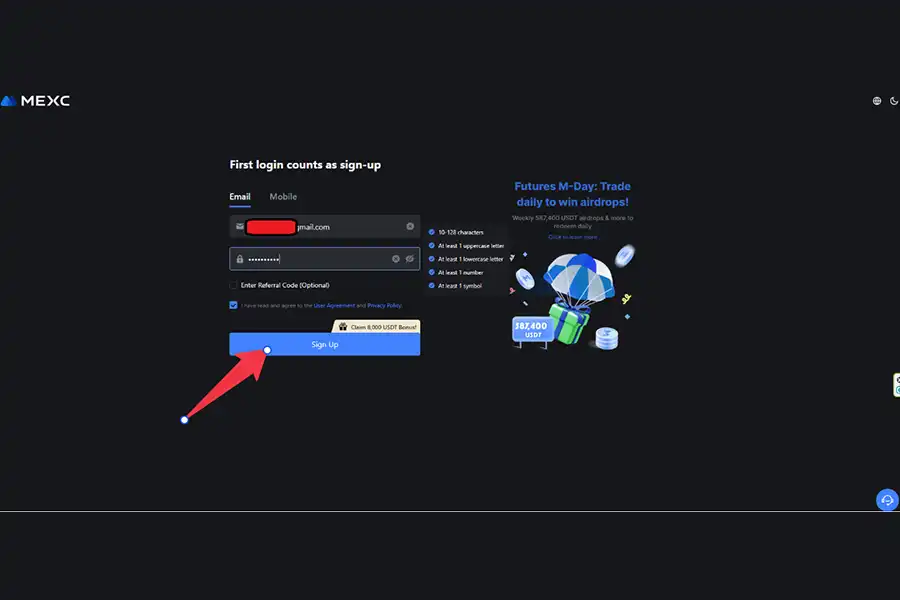Click the MEXC logo
This screenshot has width=900, height=600.
pos(35,101)
